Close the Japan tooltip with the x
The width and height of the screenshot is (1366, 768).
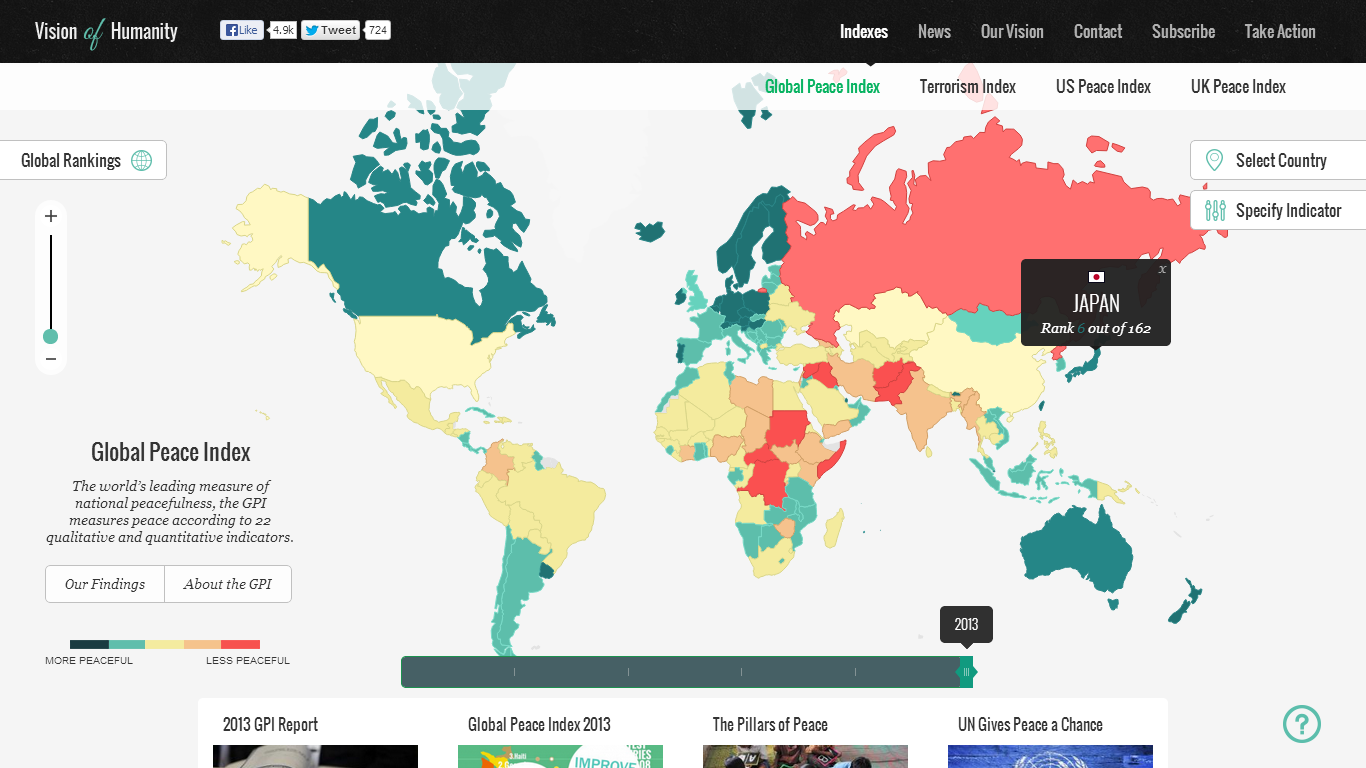(x=1162, y=269)
